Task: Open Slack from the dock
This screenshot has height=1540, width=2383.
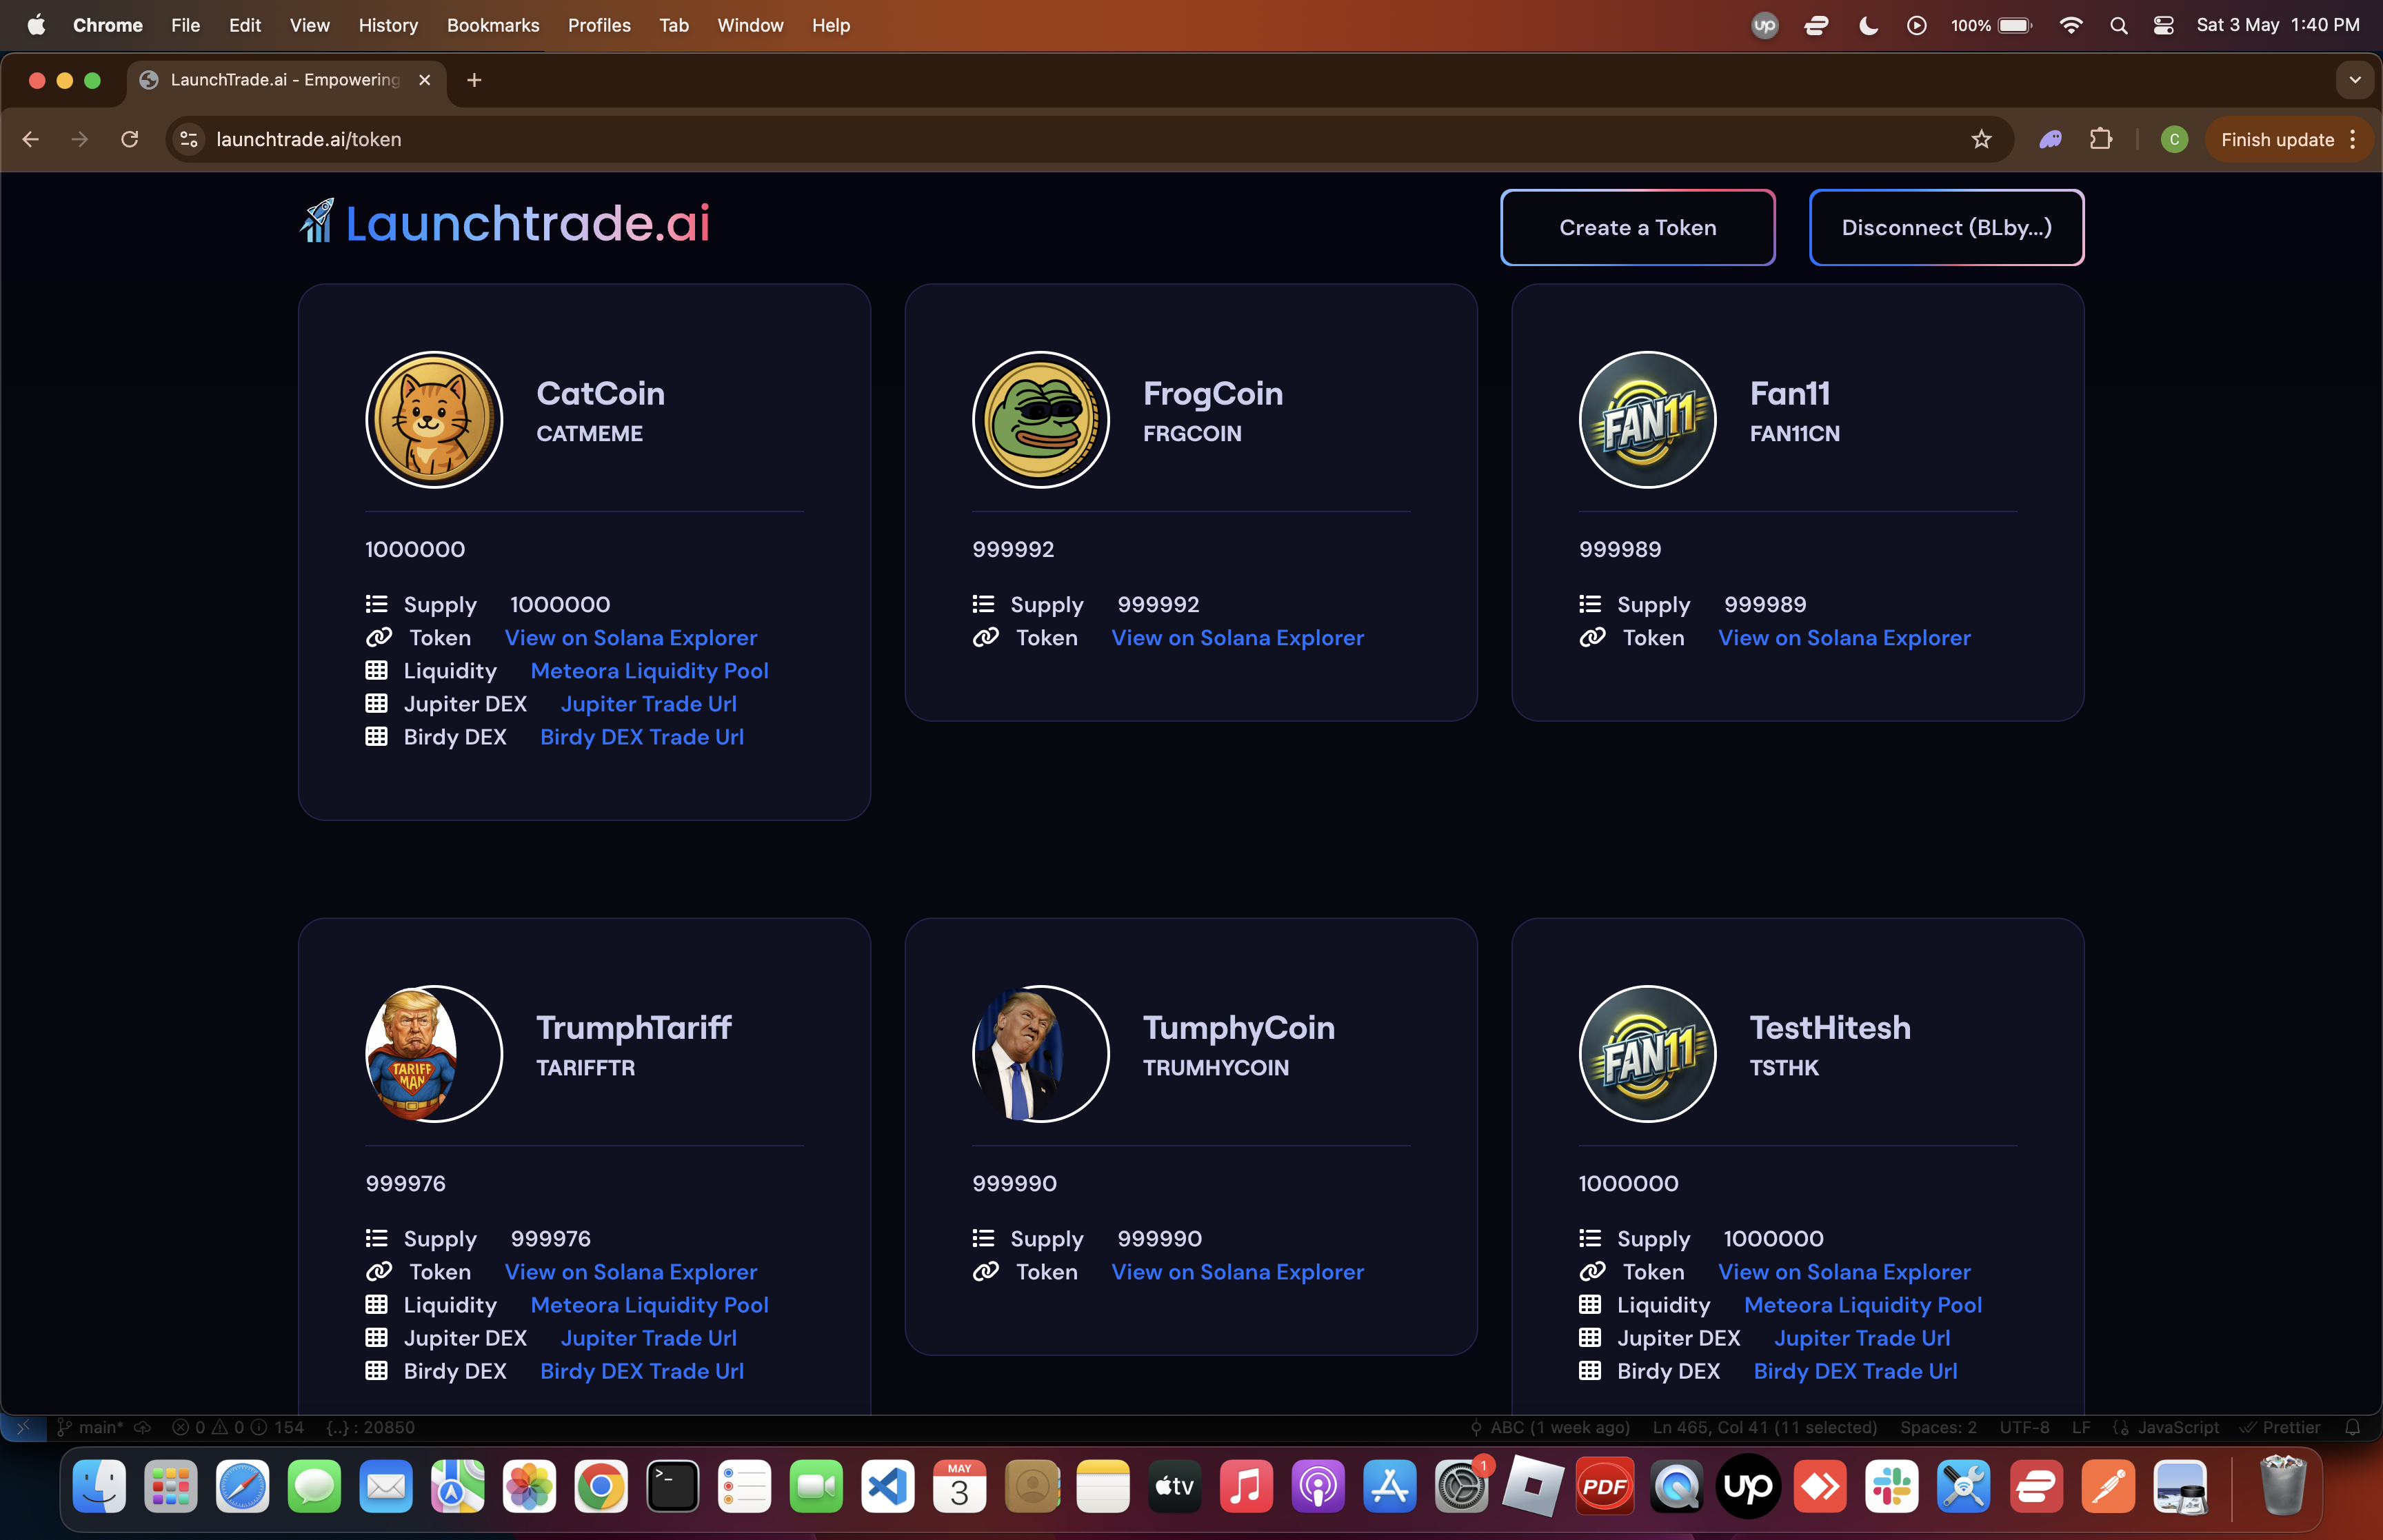Action: (1891, 1487)
